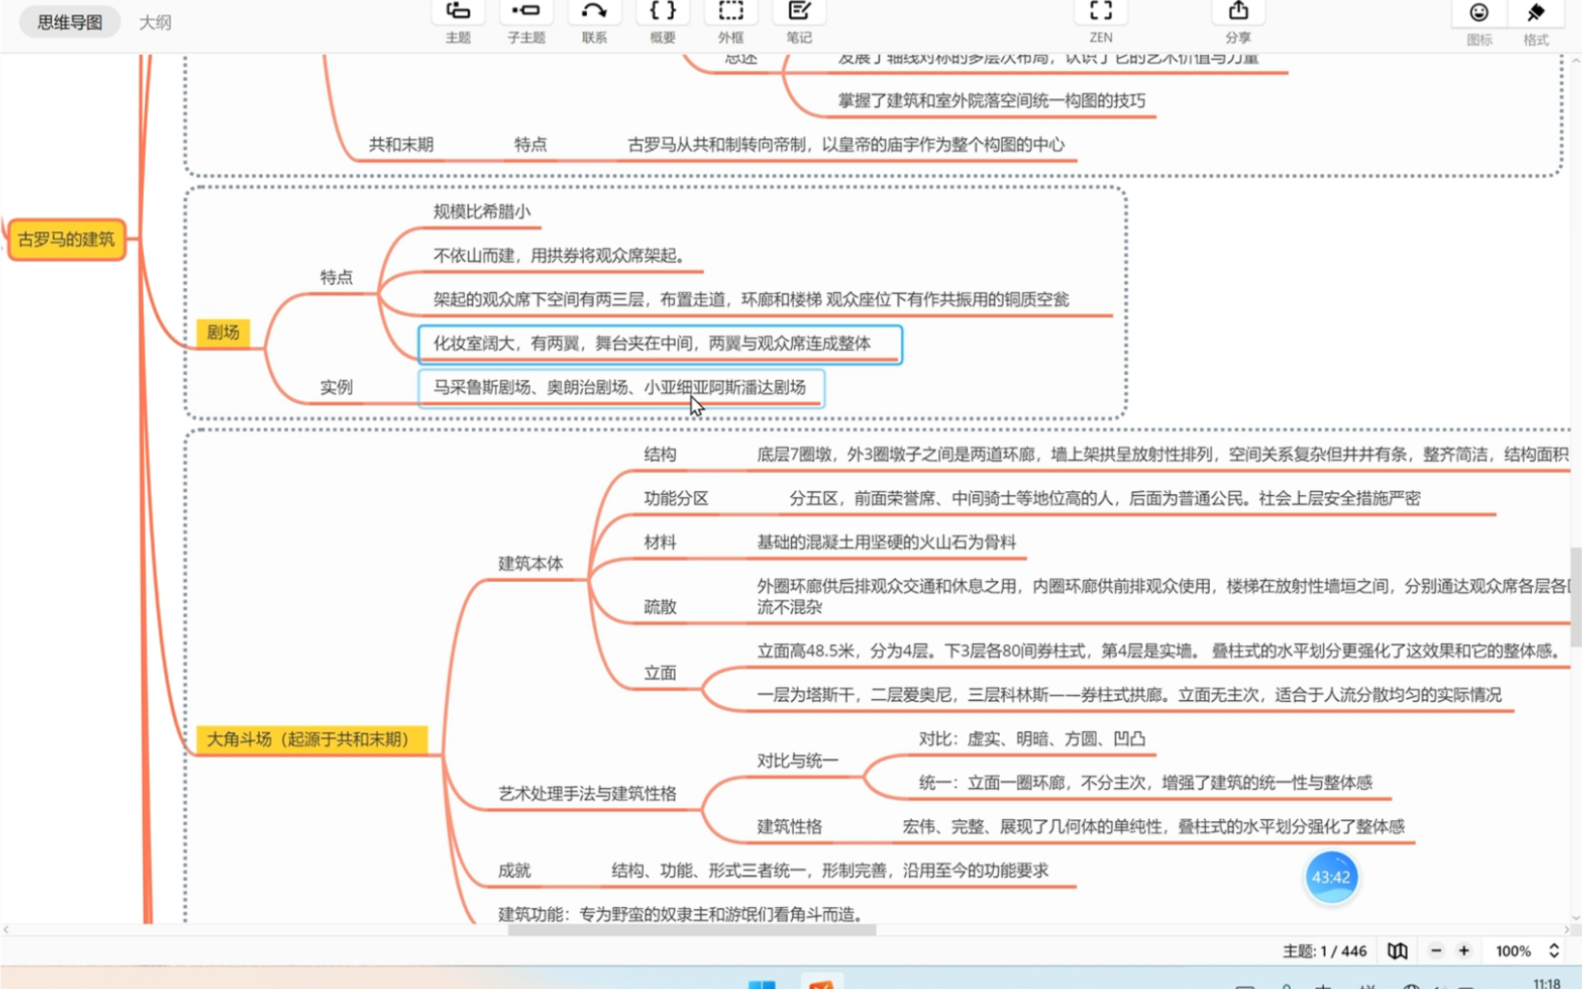Click the blue 43:42 timer bubble
Screen dimensions: 1582x989
1331,877
